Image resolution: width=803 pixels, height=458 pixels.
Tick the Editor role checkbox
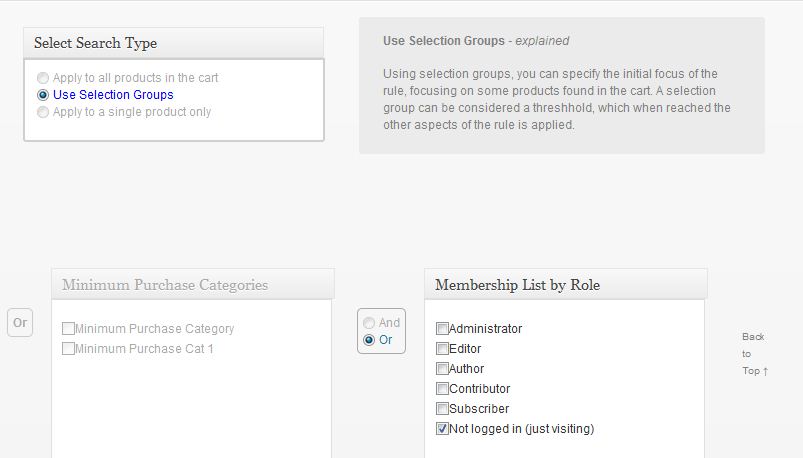(442, 348)
